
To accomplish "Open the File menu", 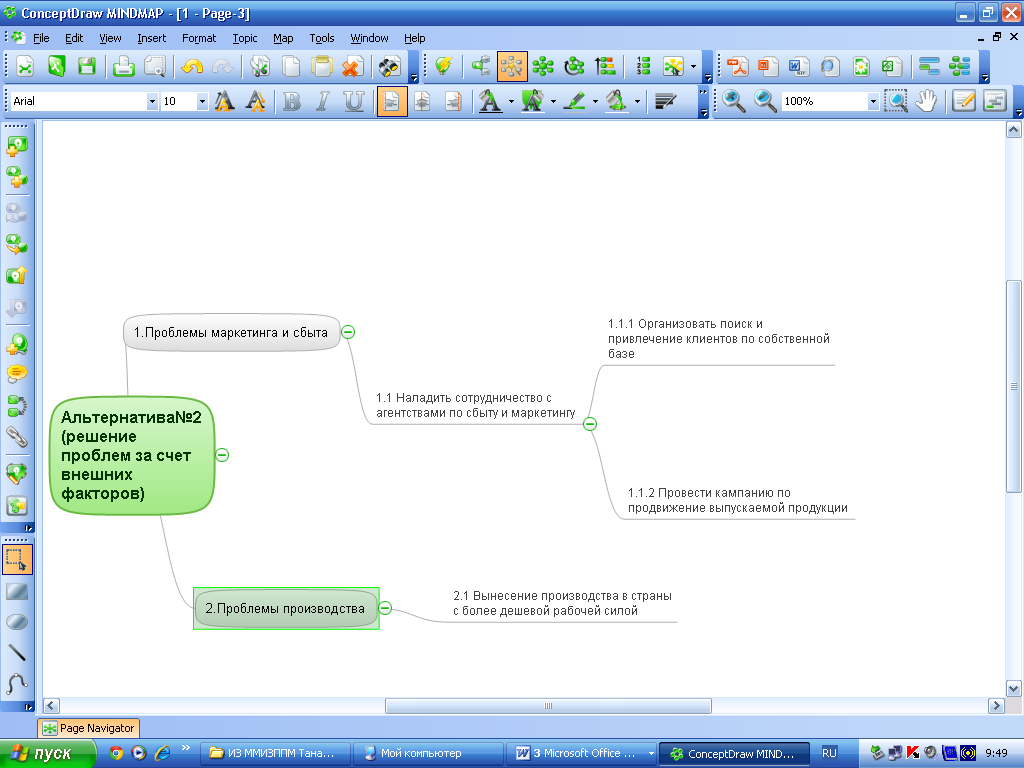I will [x=41, y=39].
